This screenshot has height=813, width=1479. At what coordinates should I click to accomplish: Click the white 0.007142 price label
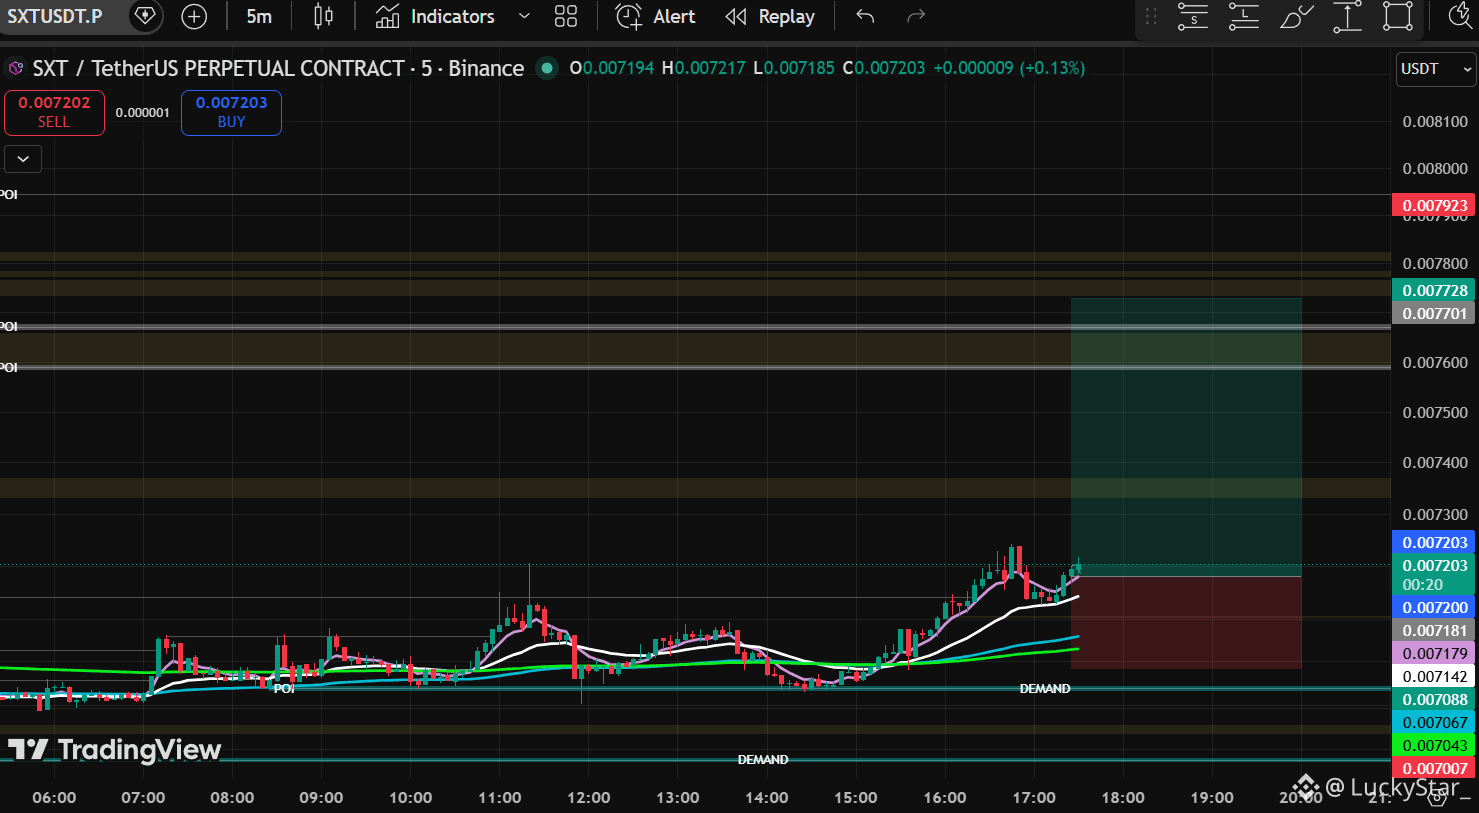1435,676
